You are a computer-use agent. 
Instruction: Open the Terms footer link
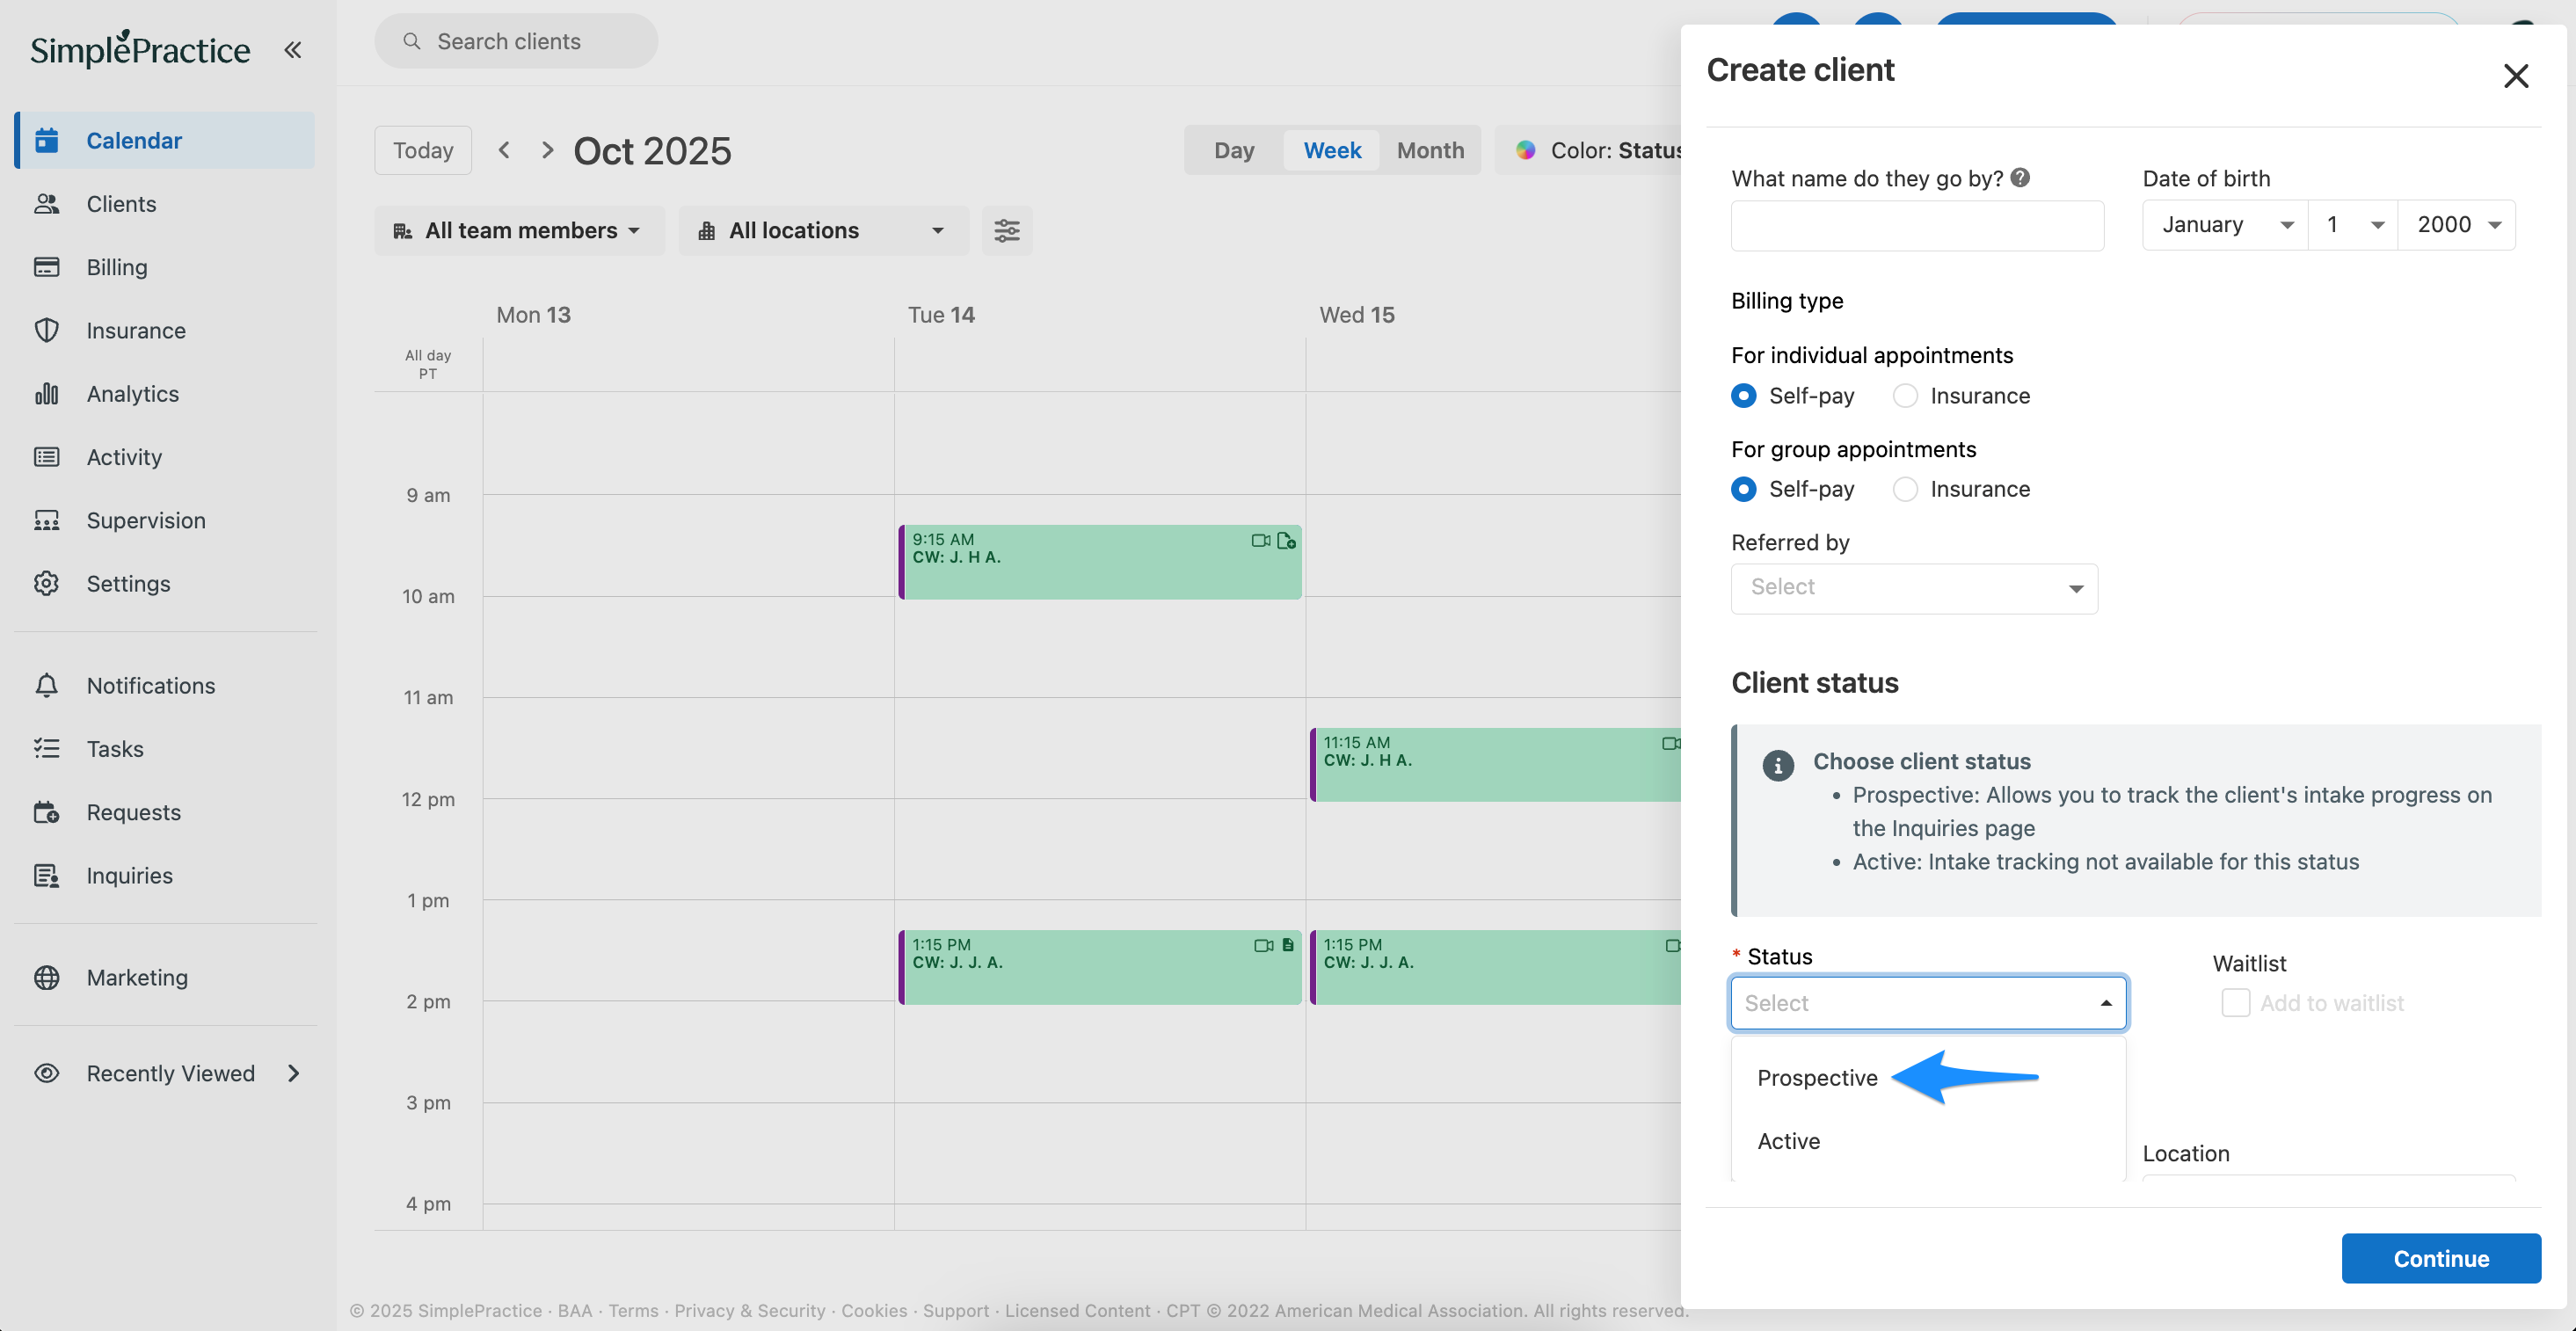pos(633,1310)
